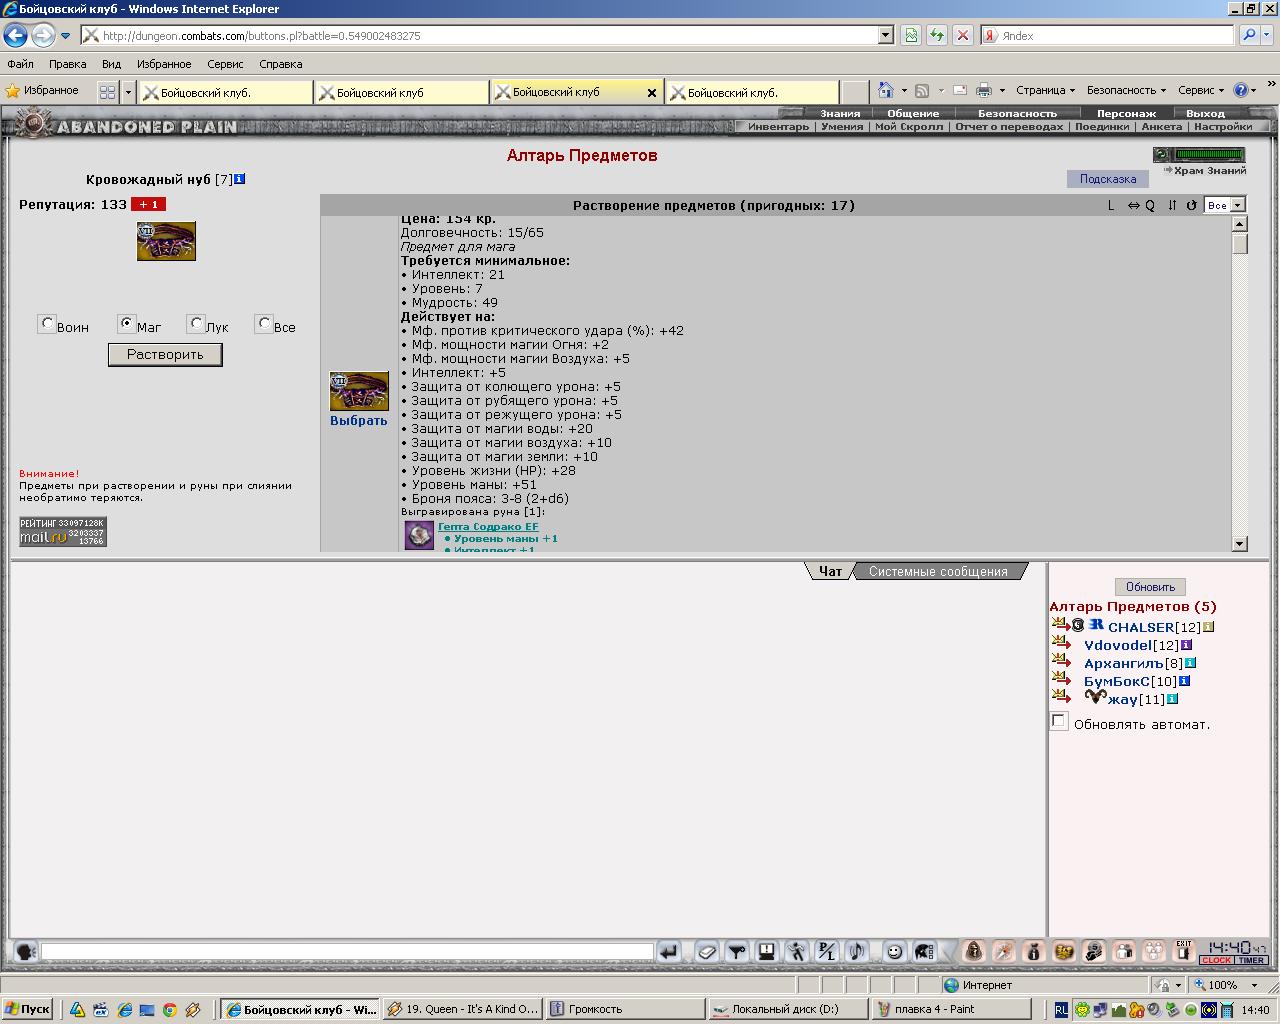Open info icon for player БумБокС
Viewport: 1280px width, 1024px height.
click(x=1184, y=681)
